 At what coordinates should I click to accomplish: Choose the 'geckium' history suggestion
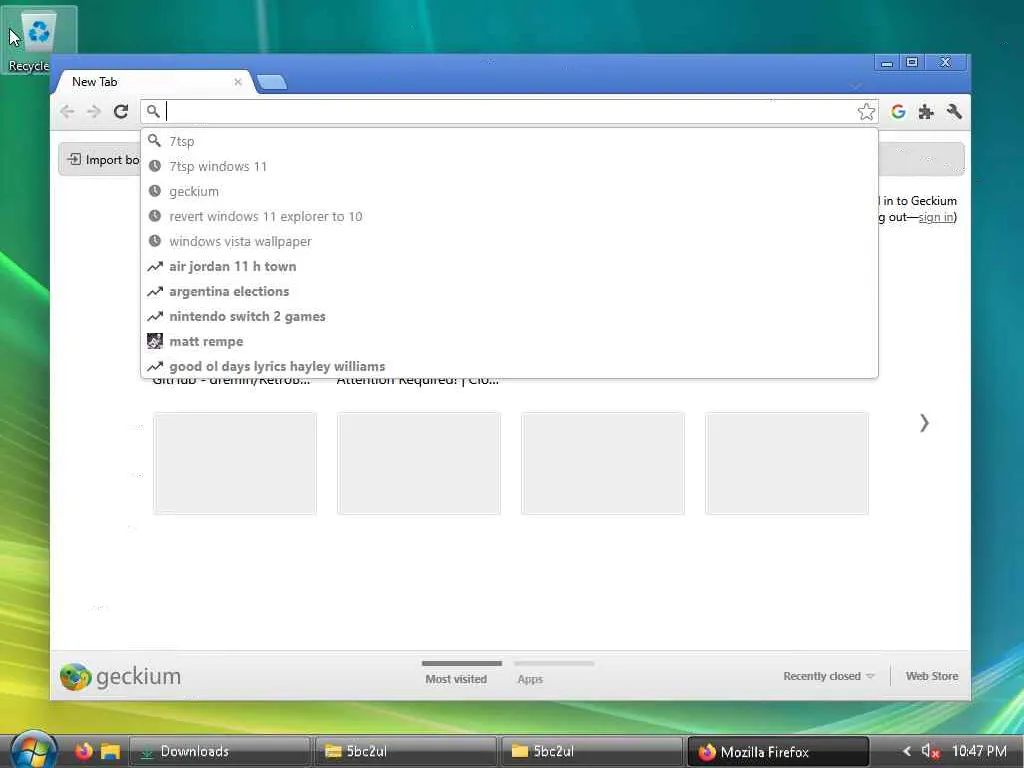coord(509,191)
